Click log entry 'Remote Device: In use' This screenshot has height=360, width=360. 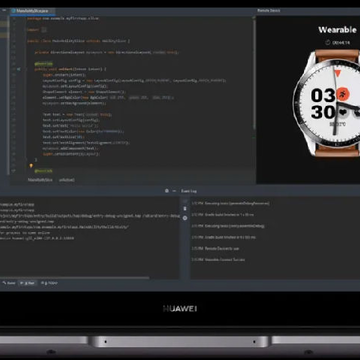pyautogui.click(x=215, y=248)
